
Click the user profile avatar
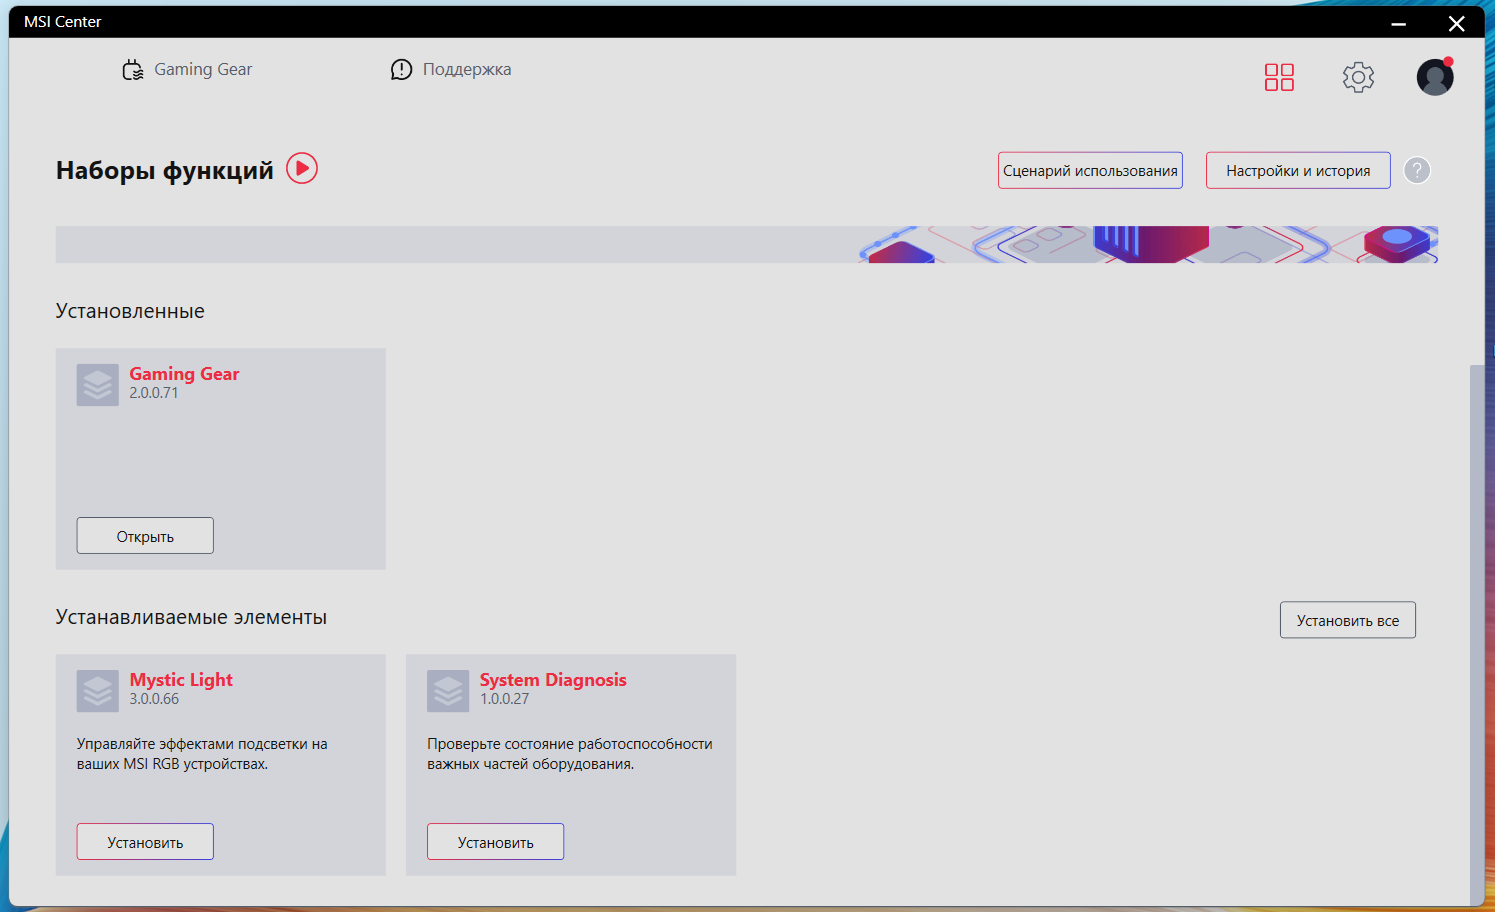tap(1435, 77)
